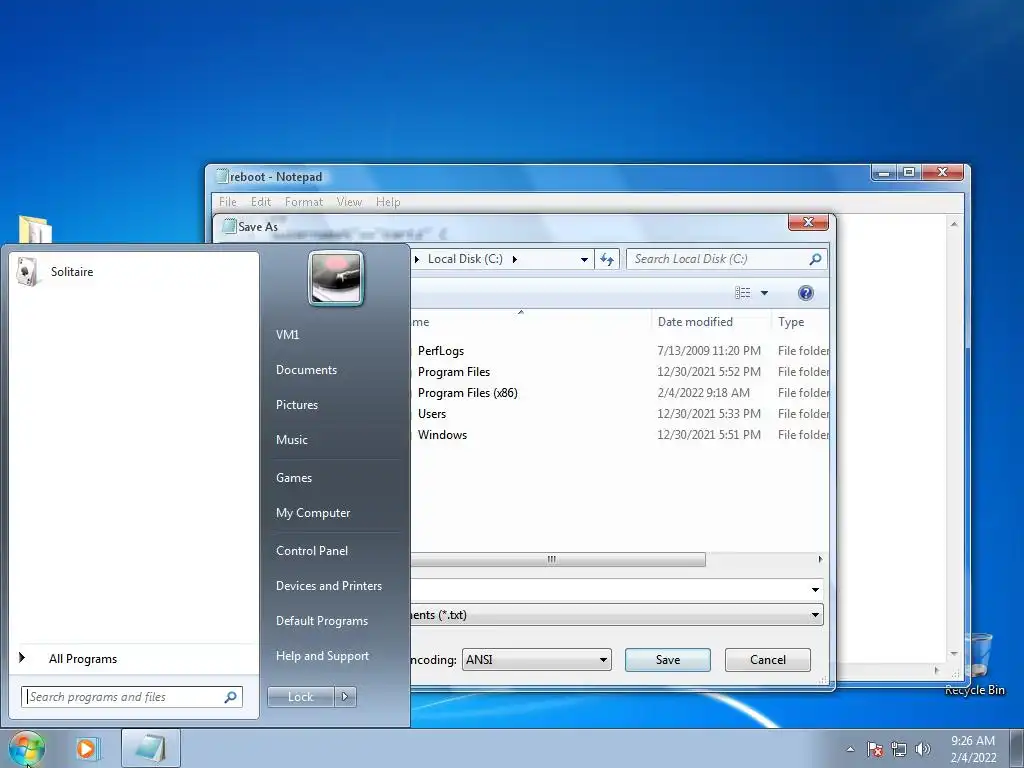1024x768 pixels.
Task: Open Music from the Start menu
Action: tap(291, 440)
